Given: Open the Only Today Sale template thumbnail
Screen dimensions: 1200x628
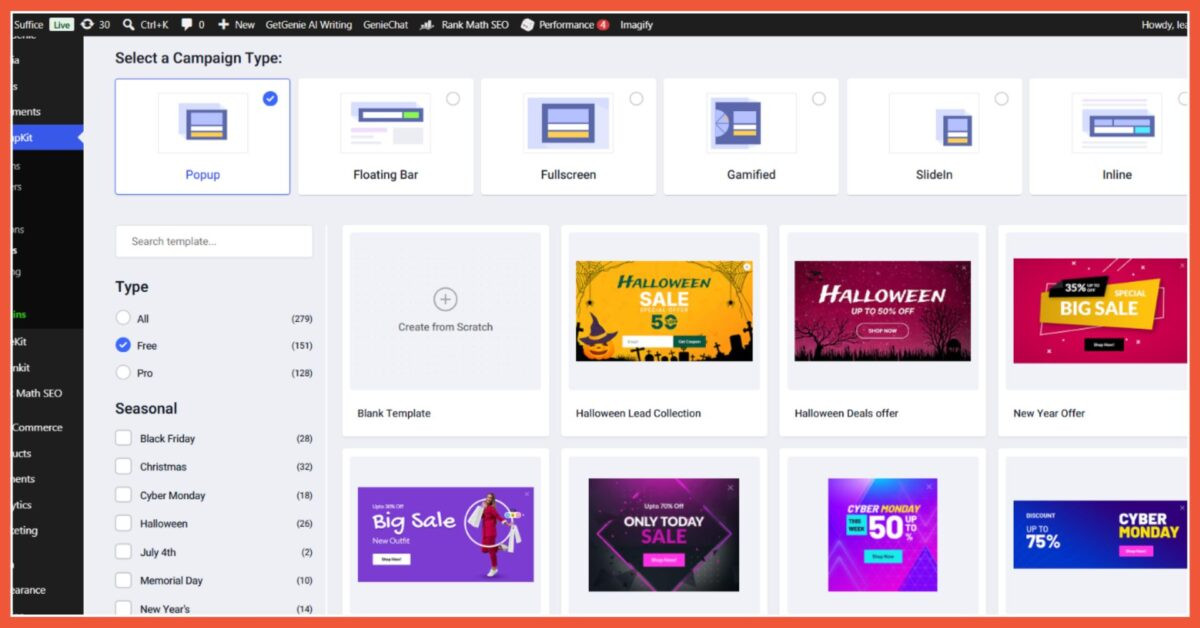Looking at the screenshot, I should pyautogui.click(x=664, y=534).
